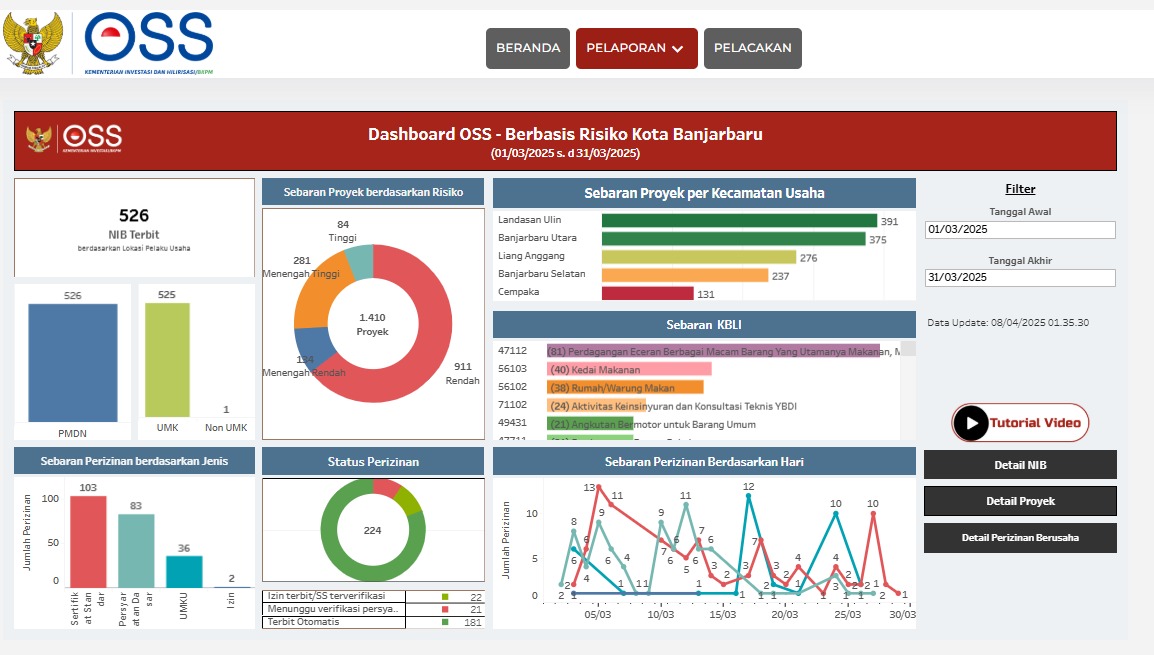Image resolution: width=1154 pixels, height=655 pixels.
Task: Click the OSS logo in the red banner
Action: pos(92,138)
